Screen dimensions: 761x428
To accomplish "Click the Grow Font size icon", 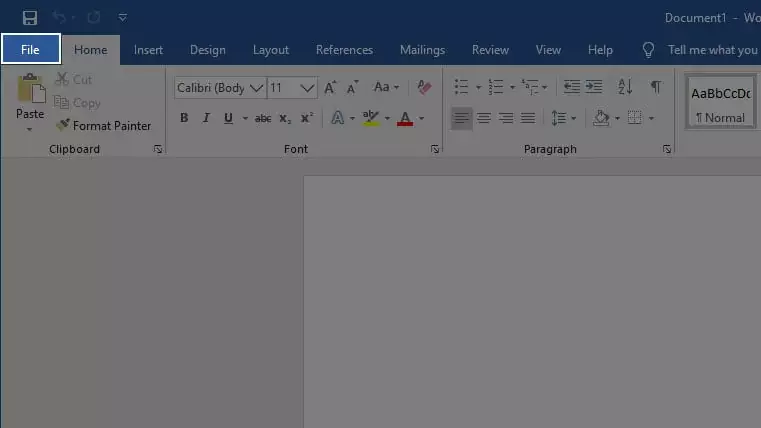I will (330, 88).
